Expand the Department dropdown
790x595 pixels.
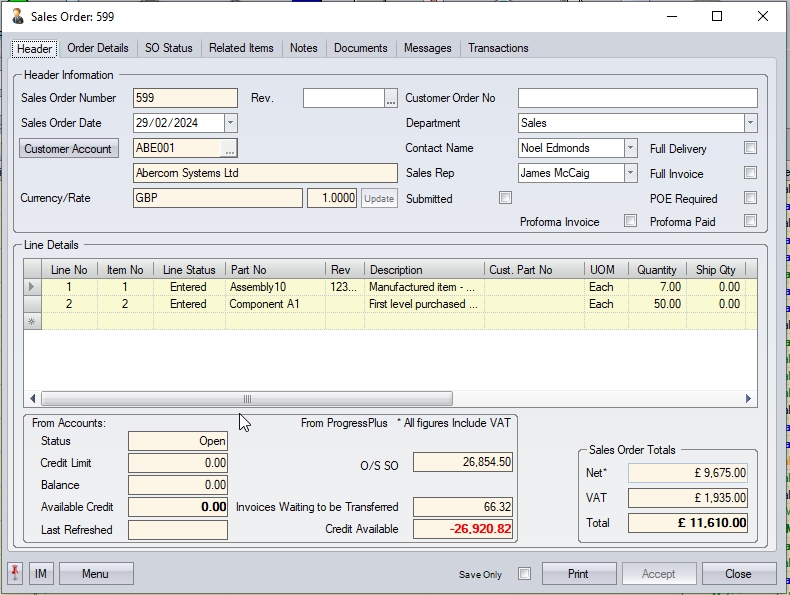click(750, 123)
